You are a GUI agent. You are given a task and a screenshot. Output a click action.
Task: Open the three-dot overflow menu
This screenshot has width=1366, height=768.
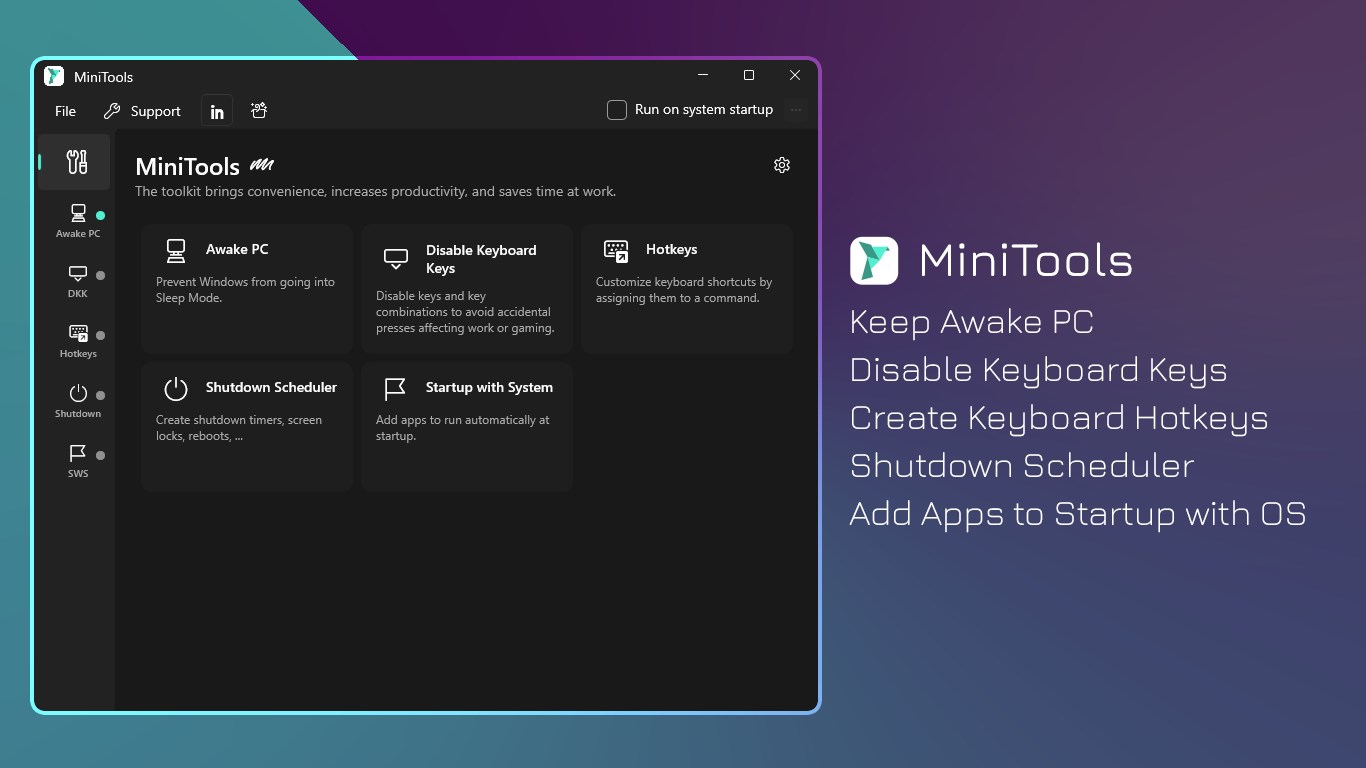point(796,110)
